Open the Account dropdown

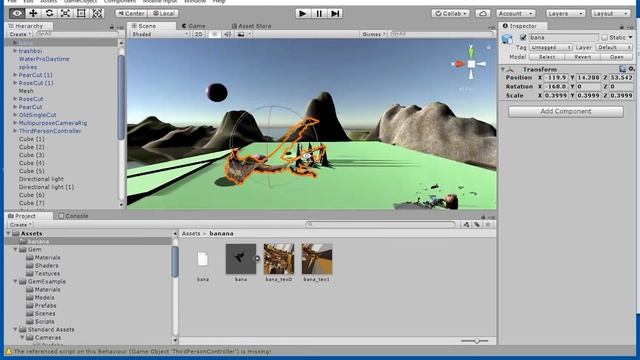coord(516,13)
